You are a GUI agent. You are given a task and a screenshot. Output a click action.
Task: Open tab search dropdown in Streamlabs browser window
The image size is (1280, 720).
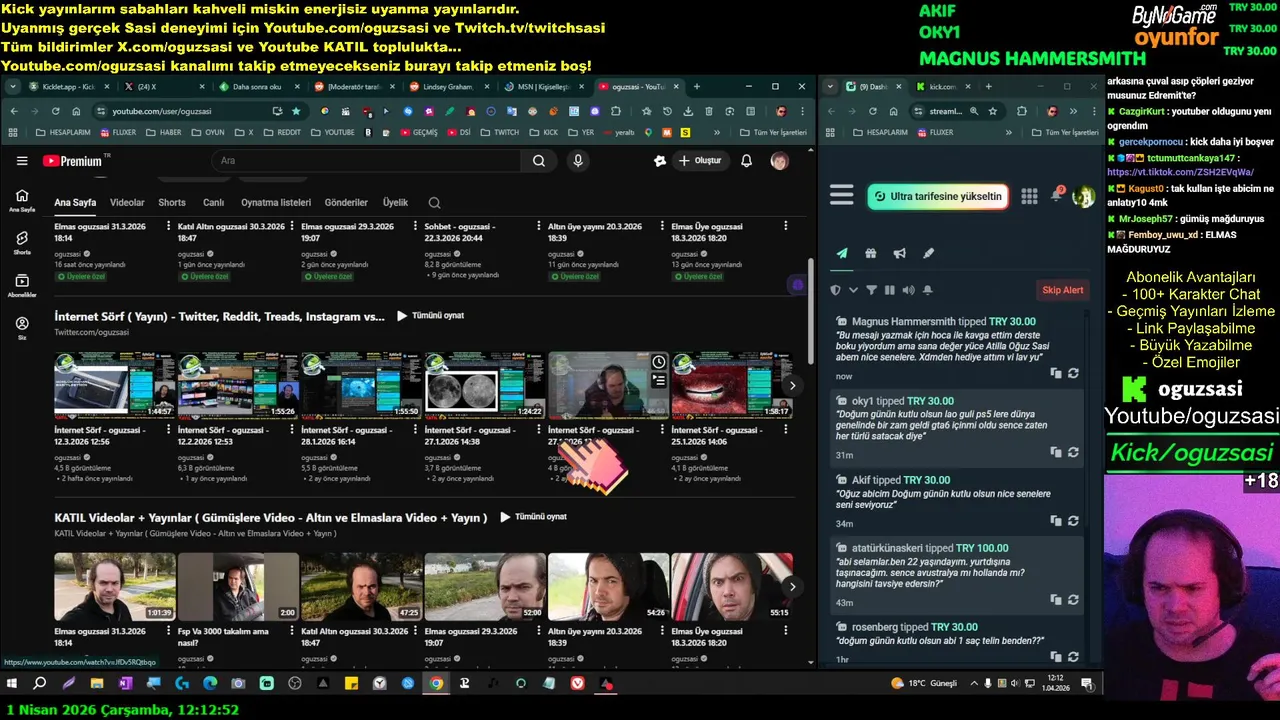pos(830,87)
